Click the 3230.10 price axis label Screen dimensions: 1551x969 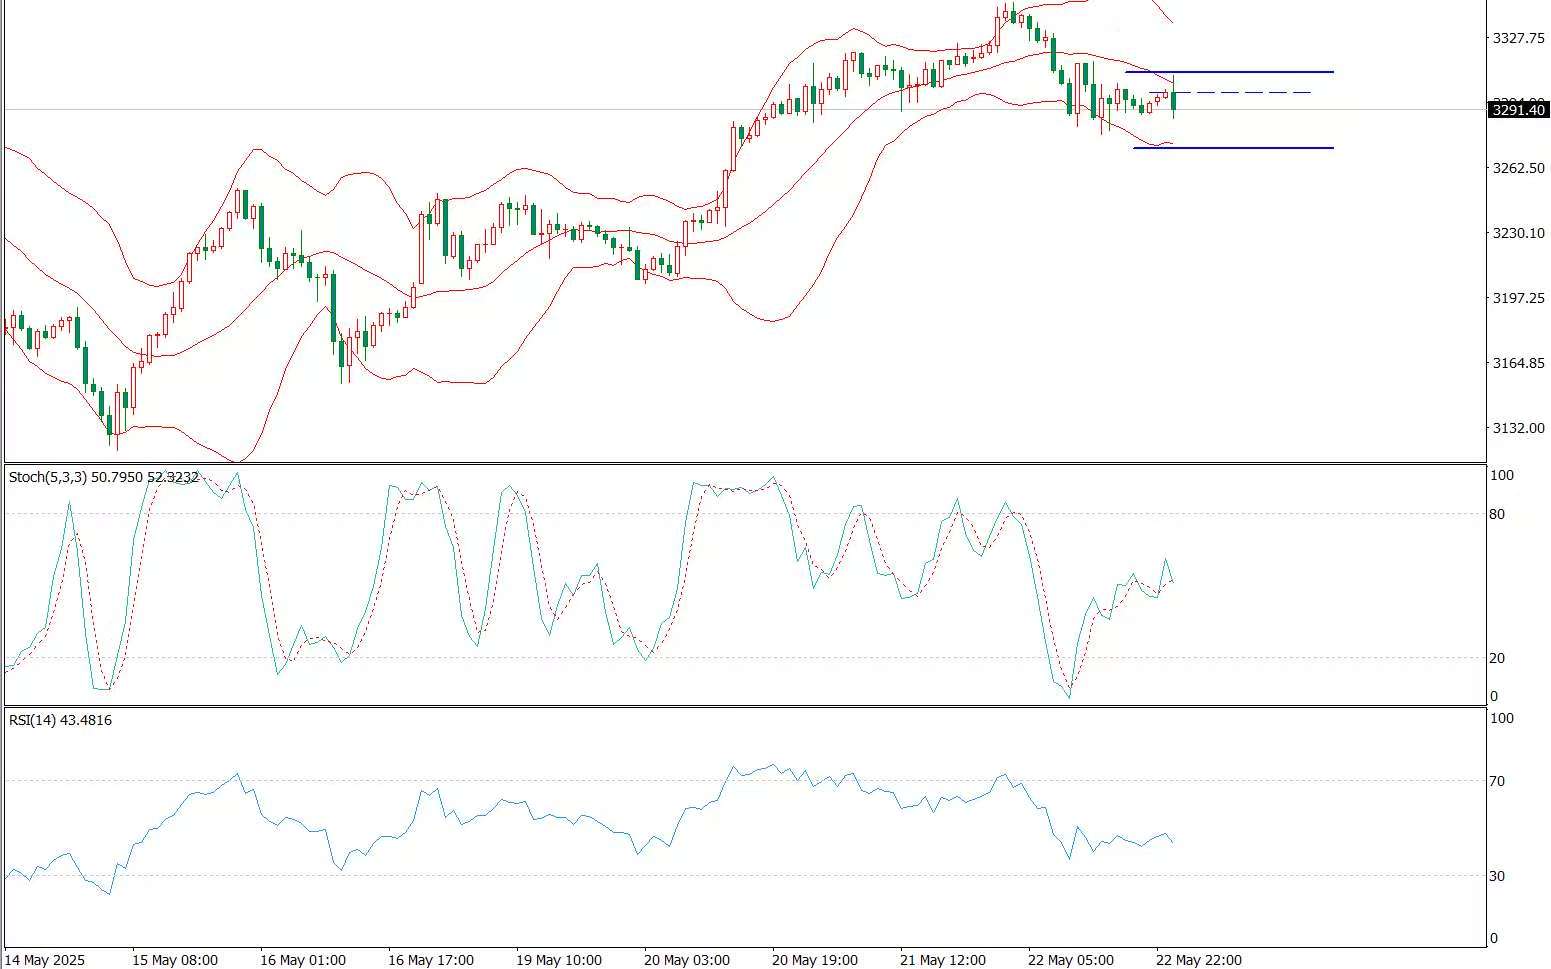click(x=1518, y=233)
